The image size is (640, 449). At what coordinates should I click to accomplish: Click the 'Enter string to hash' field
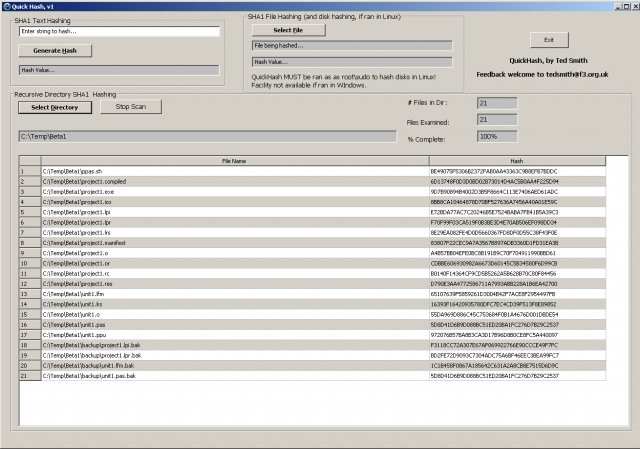pyautogui.click(x=119, y=31)
